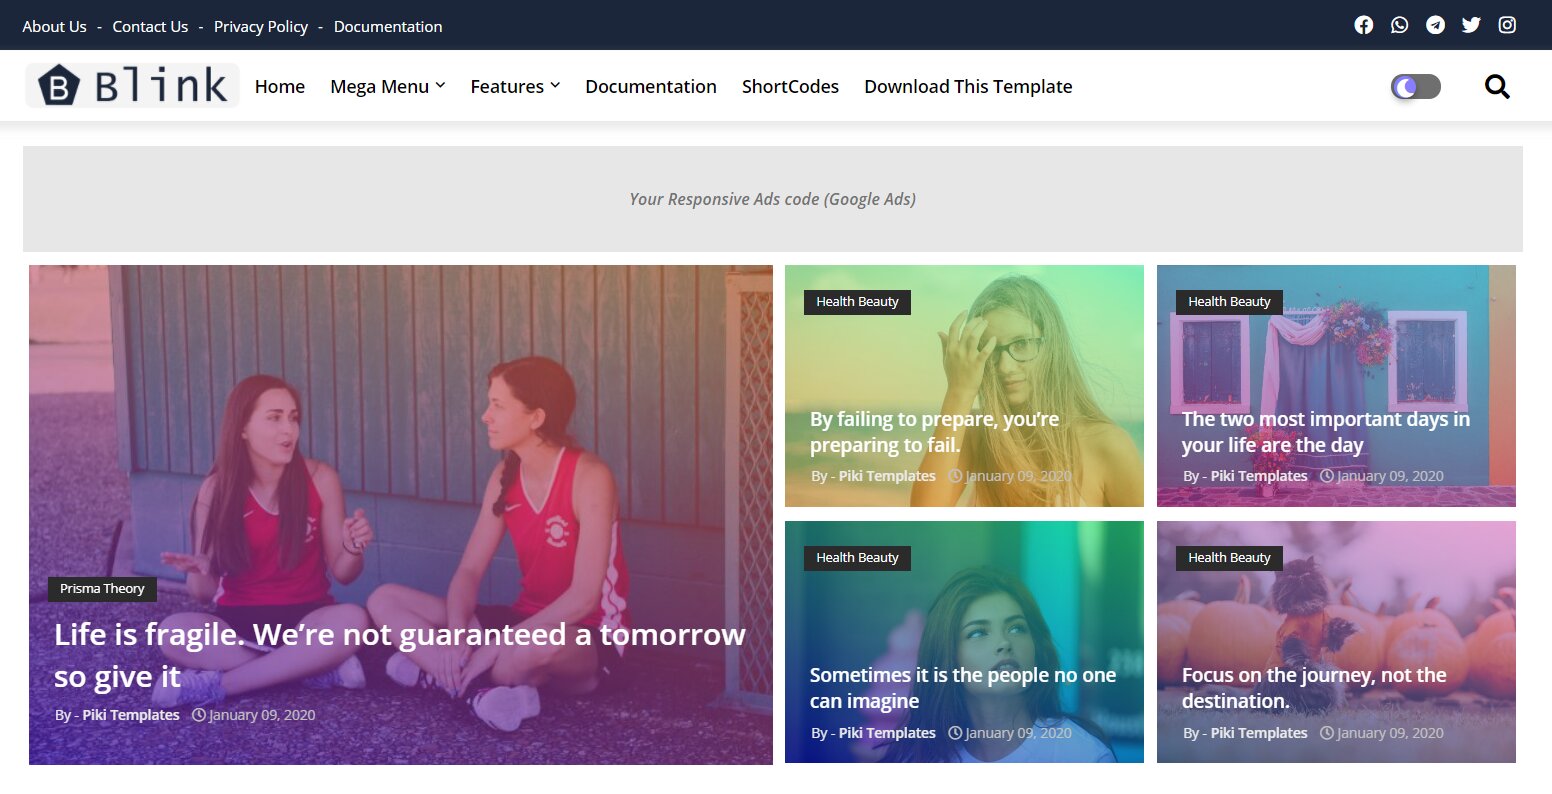The height and width of the screenshot is (794, 1552).
Task: Open the Instagram social icon
Action: (1507, 25)
